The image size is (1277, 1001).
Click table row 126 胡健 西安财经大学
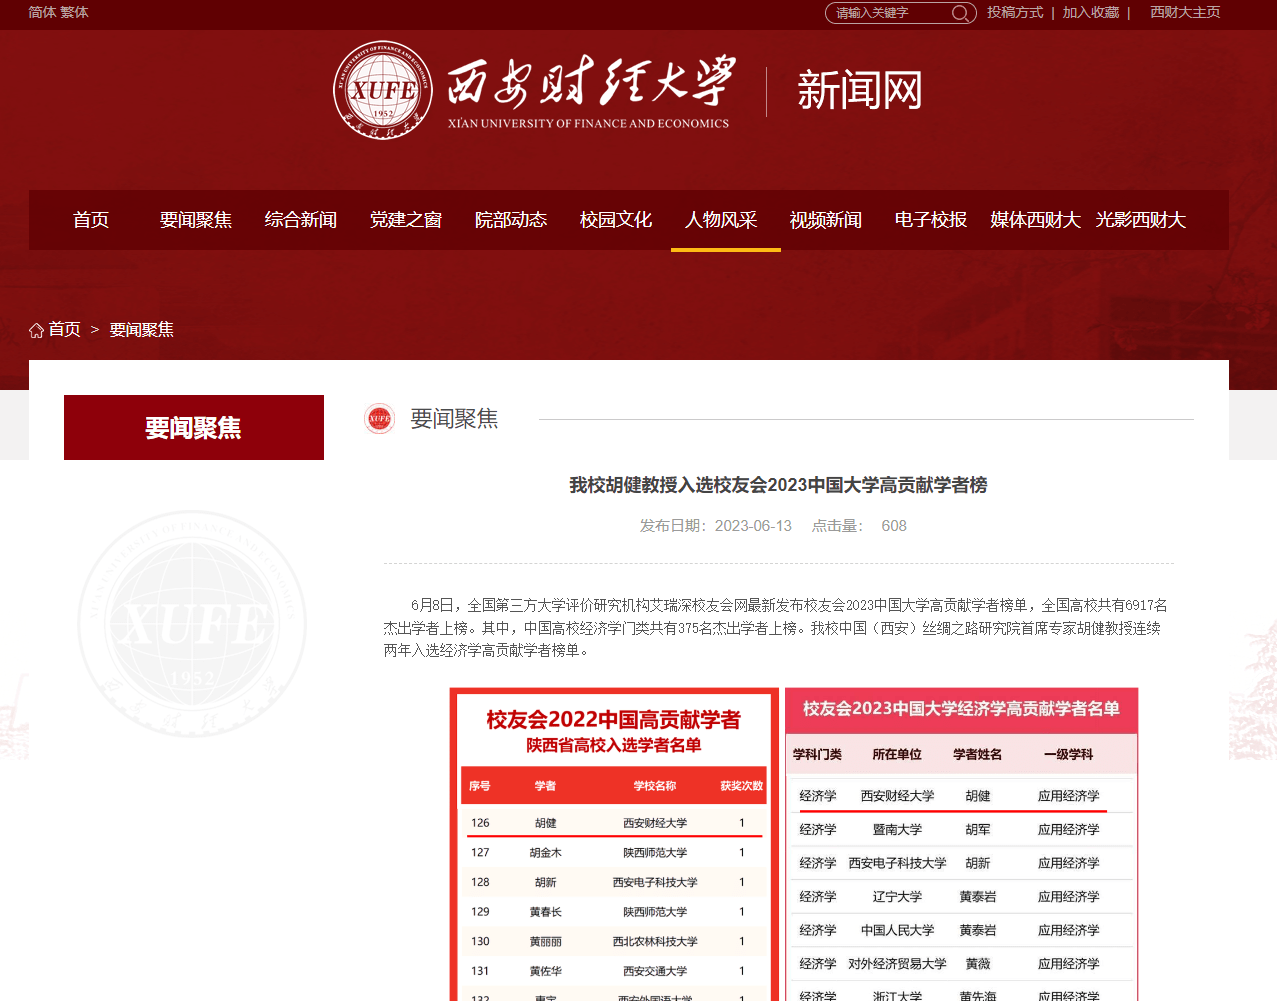614,823
